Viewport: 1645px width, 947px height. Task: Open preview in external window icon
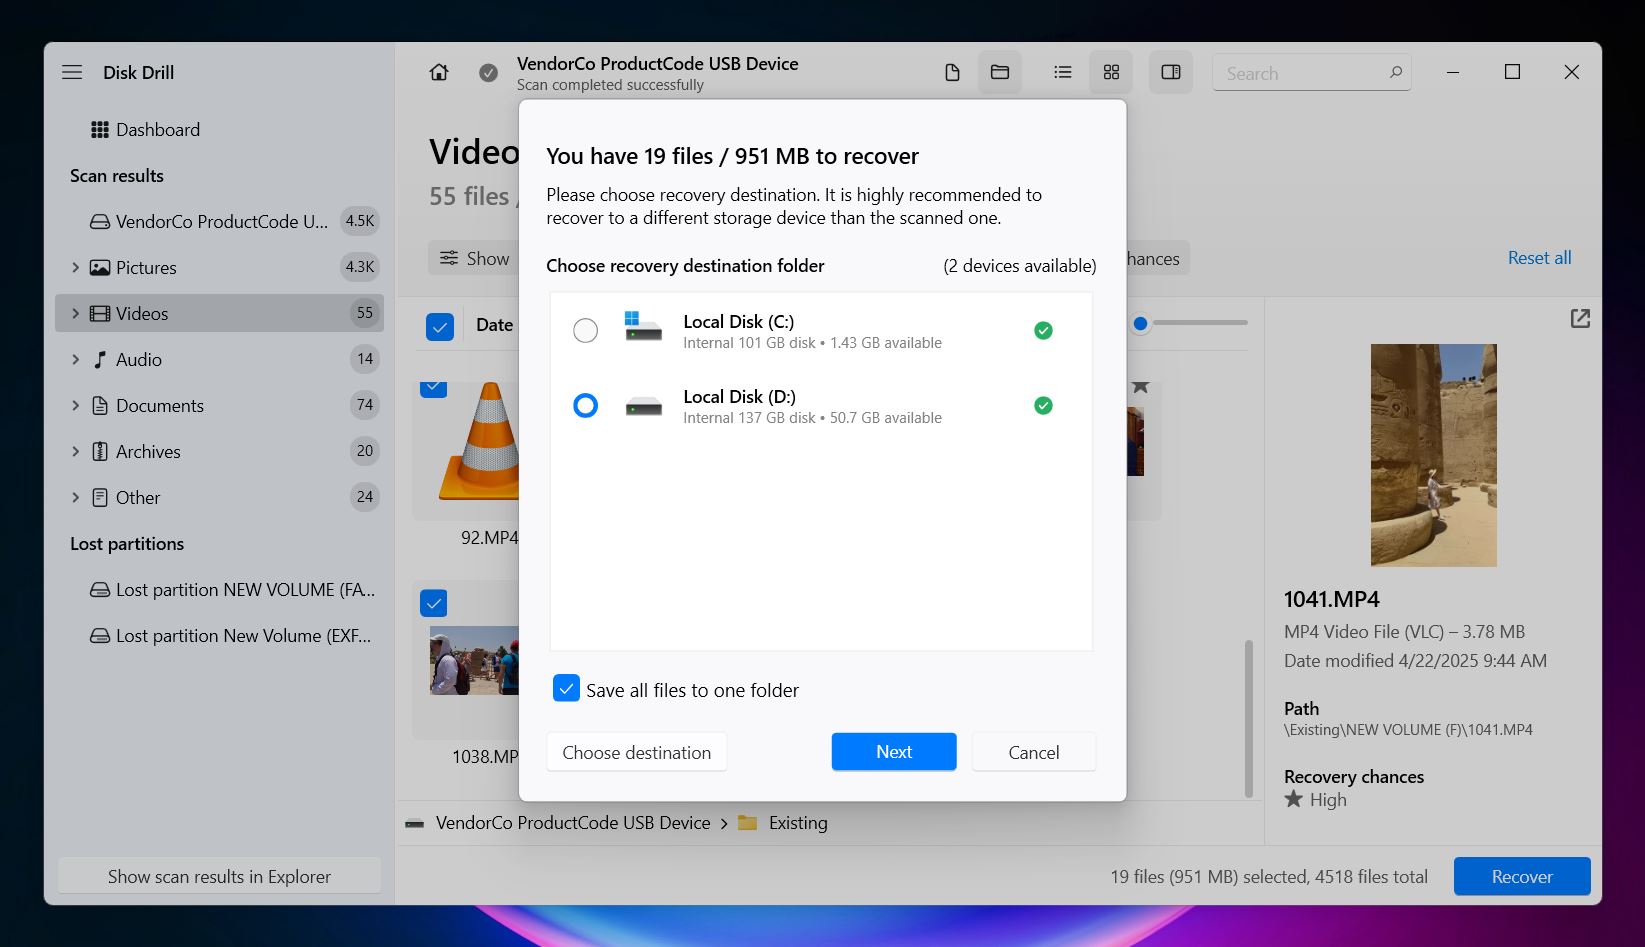click(1580, 318)
